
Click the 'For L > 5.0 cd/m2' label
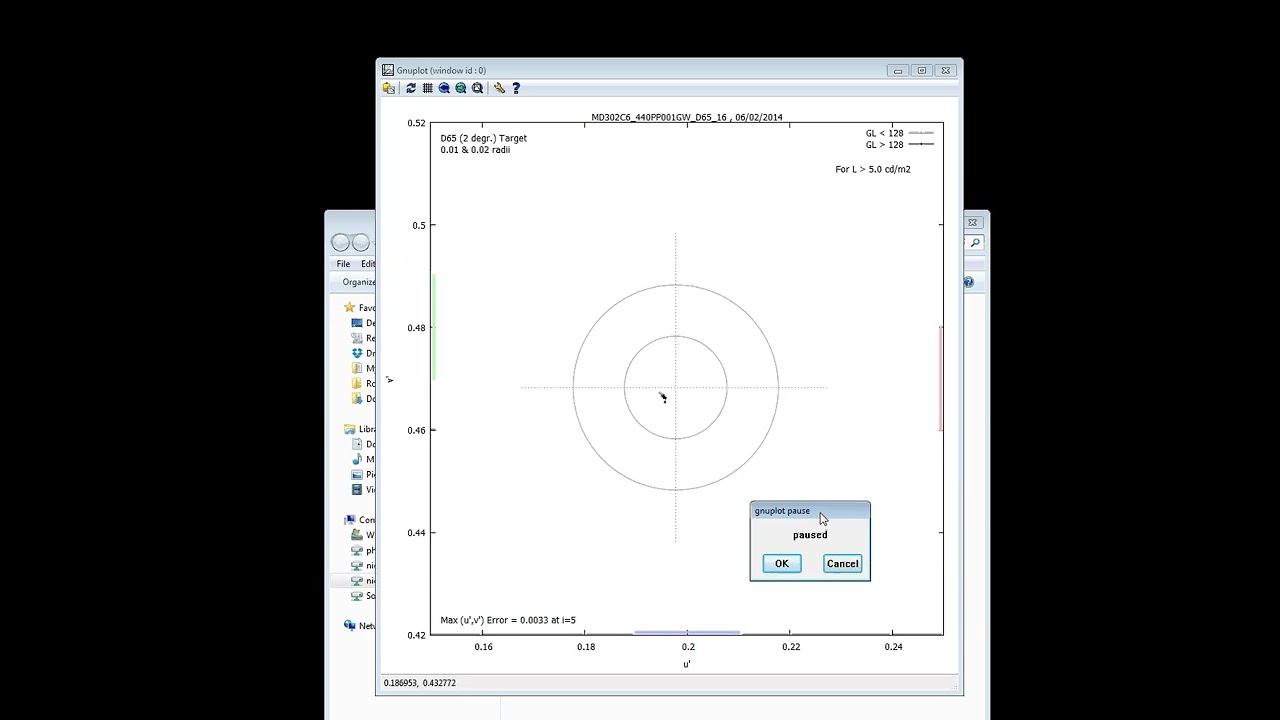pos(873,169)
